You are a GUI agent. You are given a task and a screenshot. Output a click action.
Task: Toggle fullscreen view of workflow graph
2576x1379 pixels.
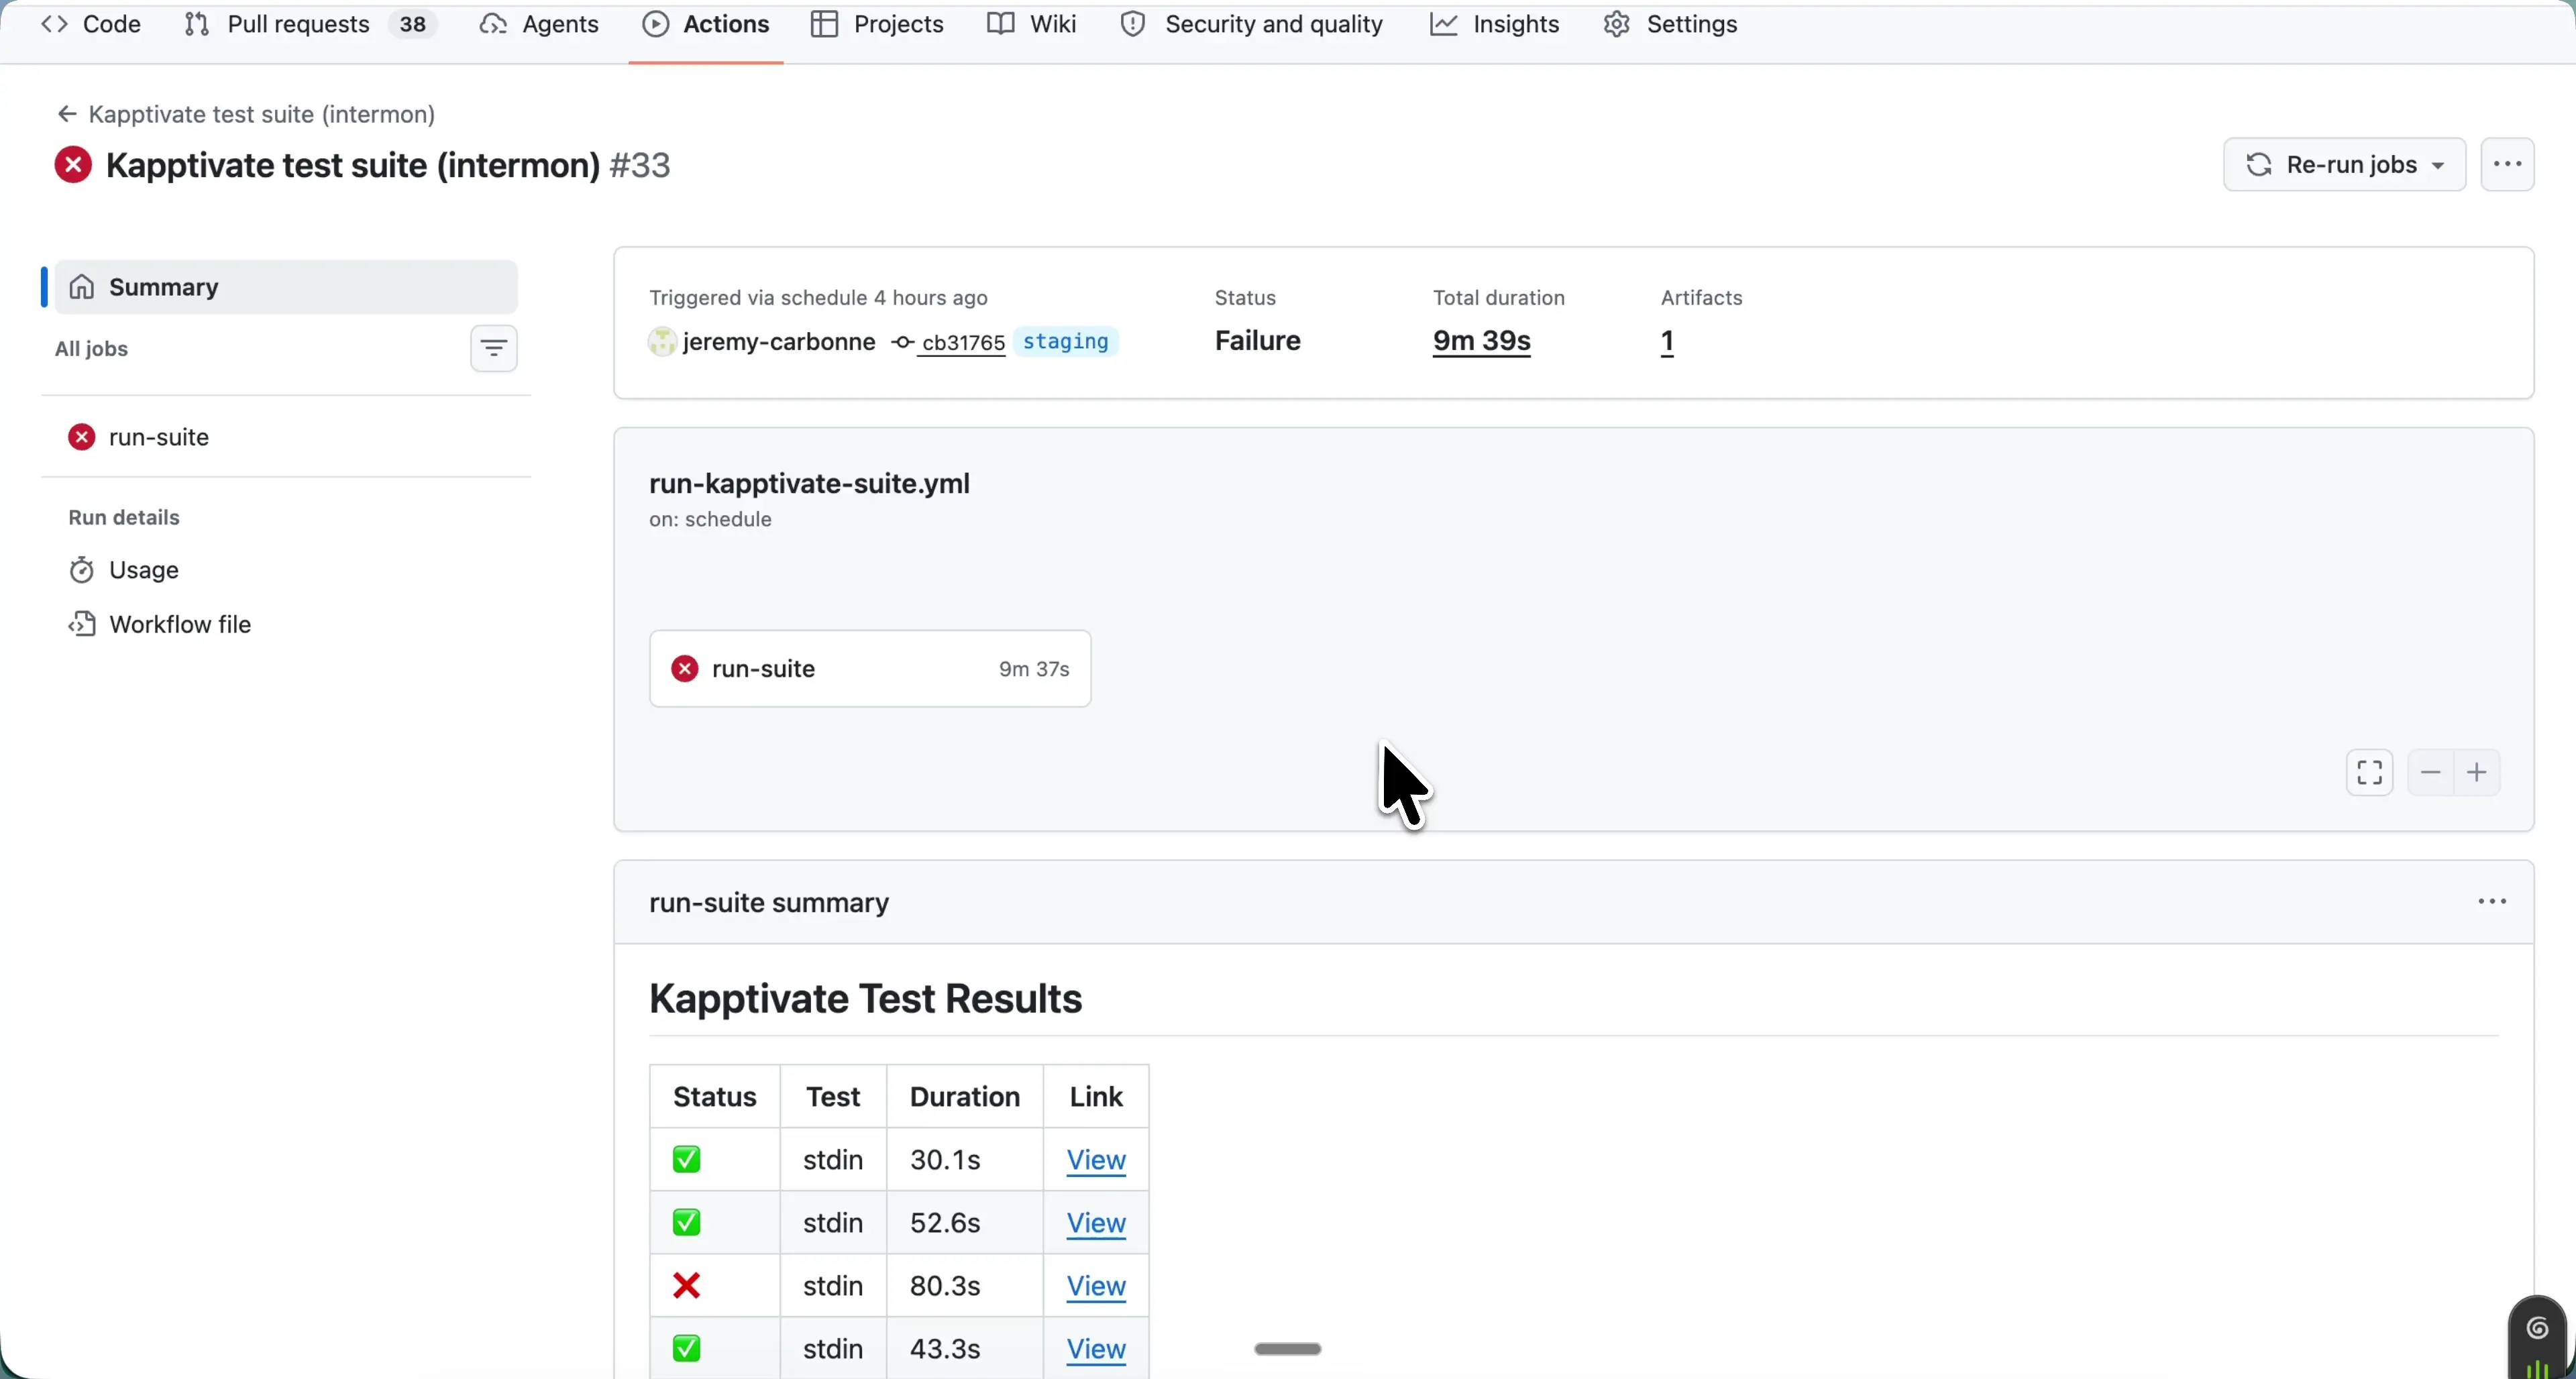coord(2369,773)
